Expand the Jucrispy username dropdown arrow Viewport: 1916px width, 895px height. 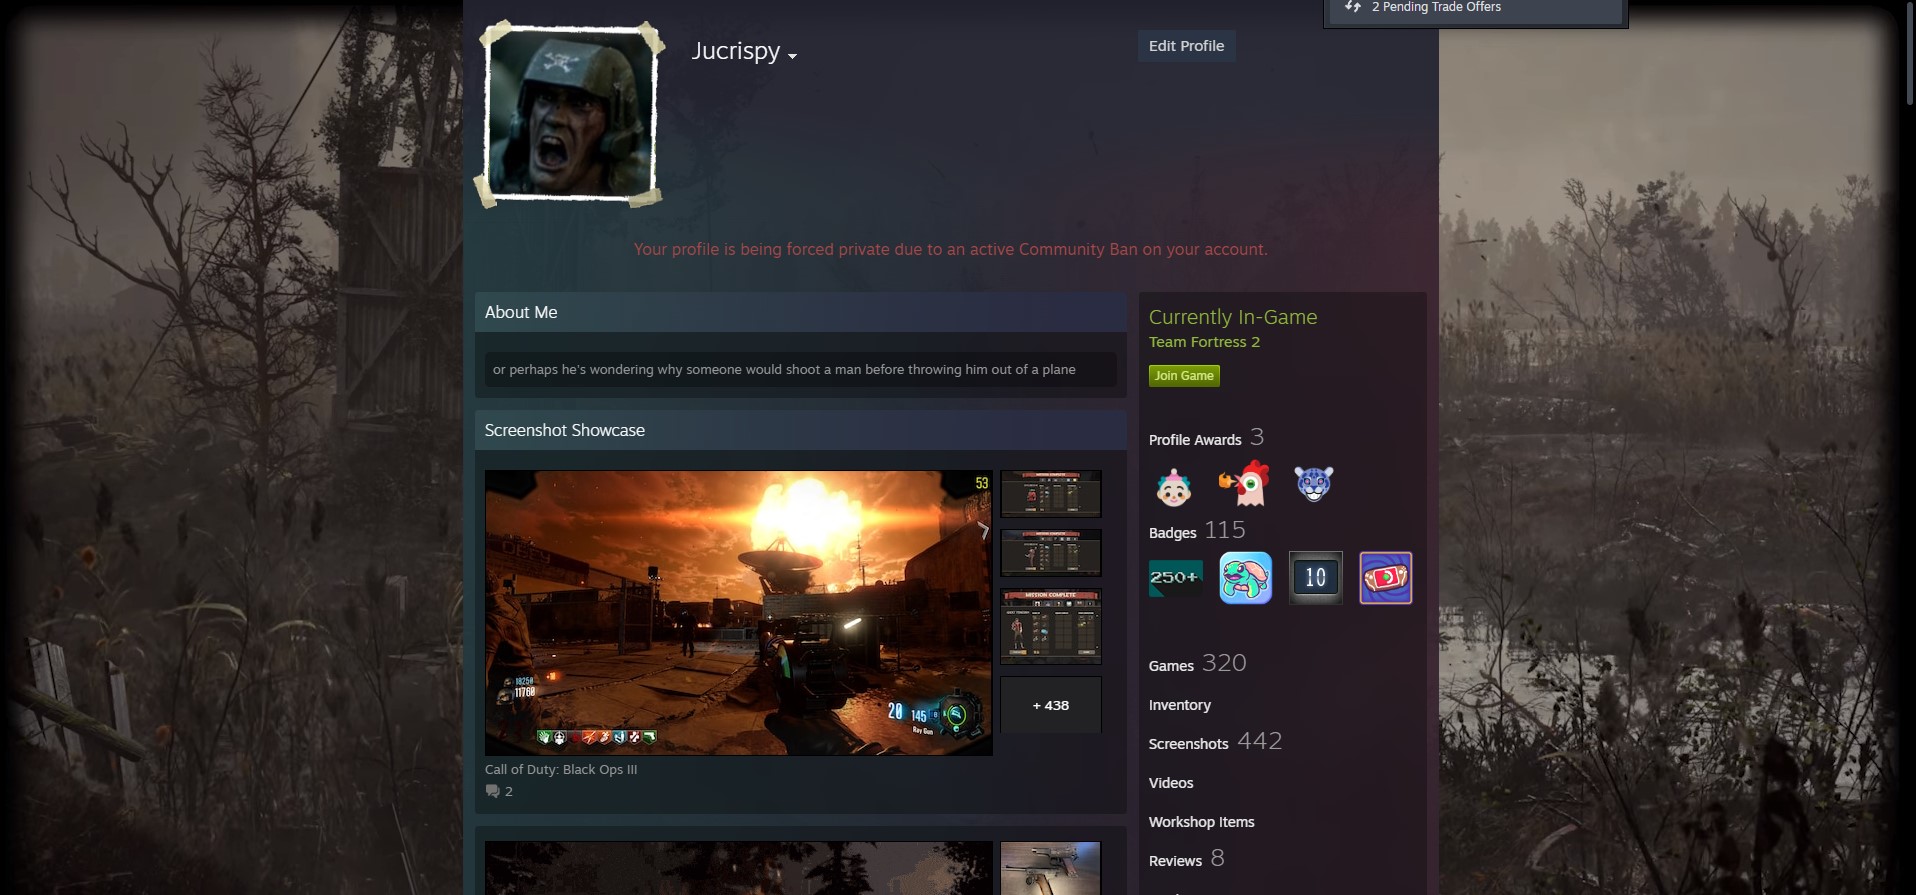[792, 56]
